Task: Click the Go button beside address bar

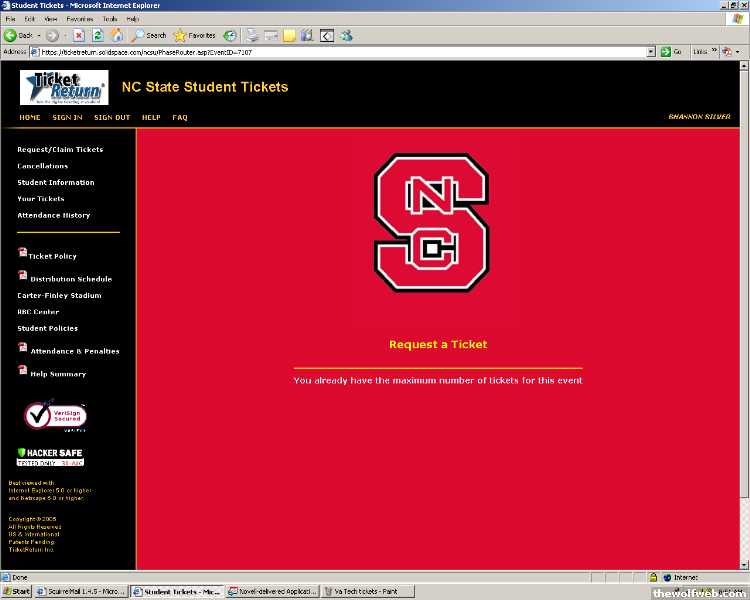Action: (672, 51)
